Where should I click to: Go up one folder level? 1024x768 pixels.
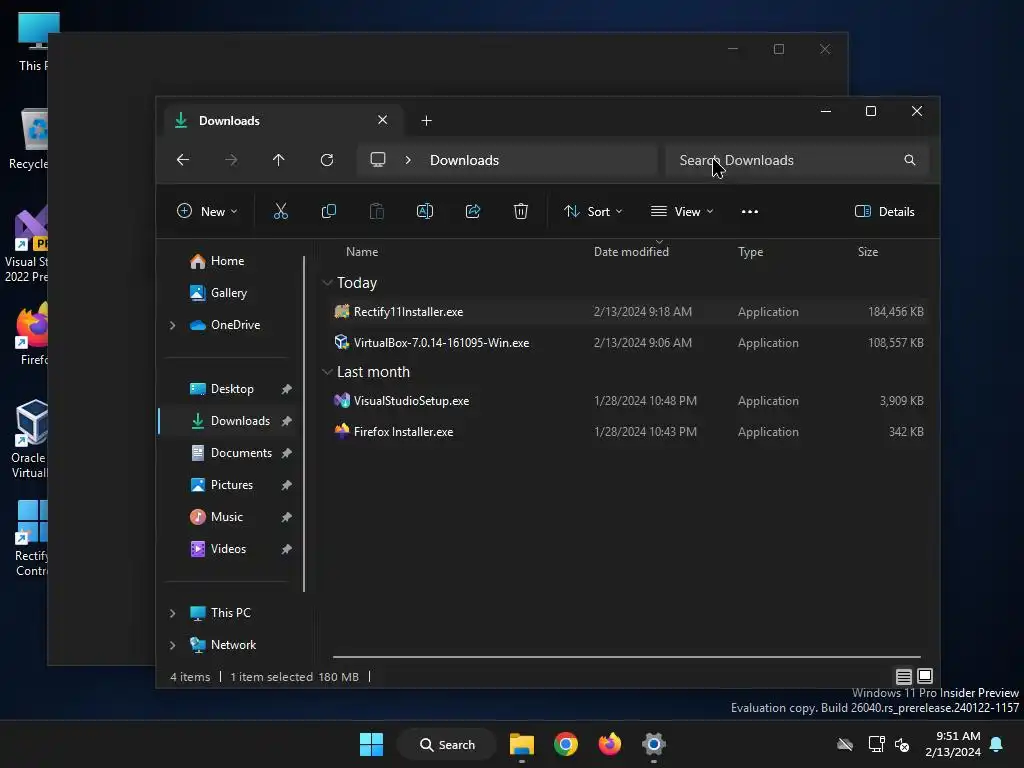click(x=279, y=160)
